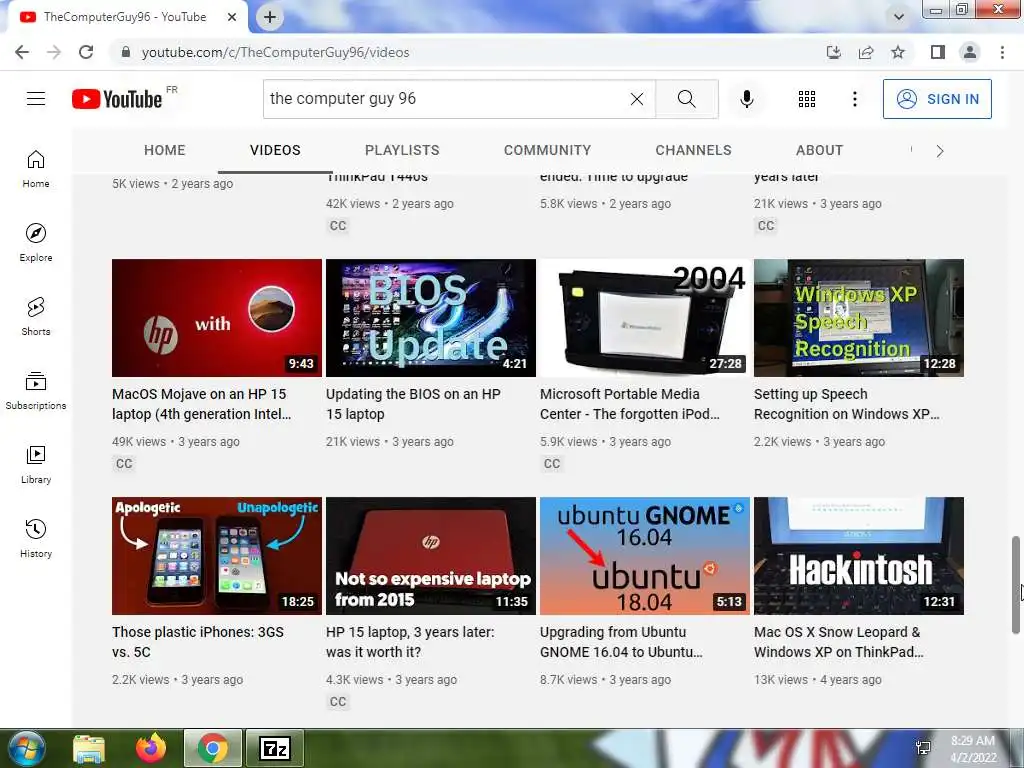Switch to the CHANNELS channel tab

(694, 150)
